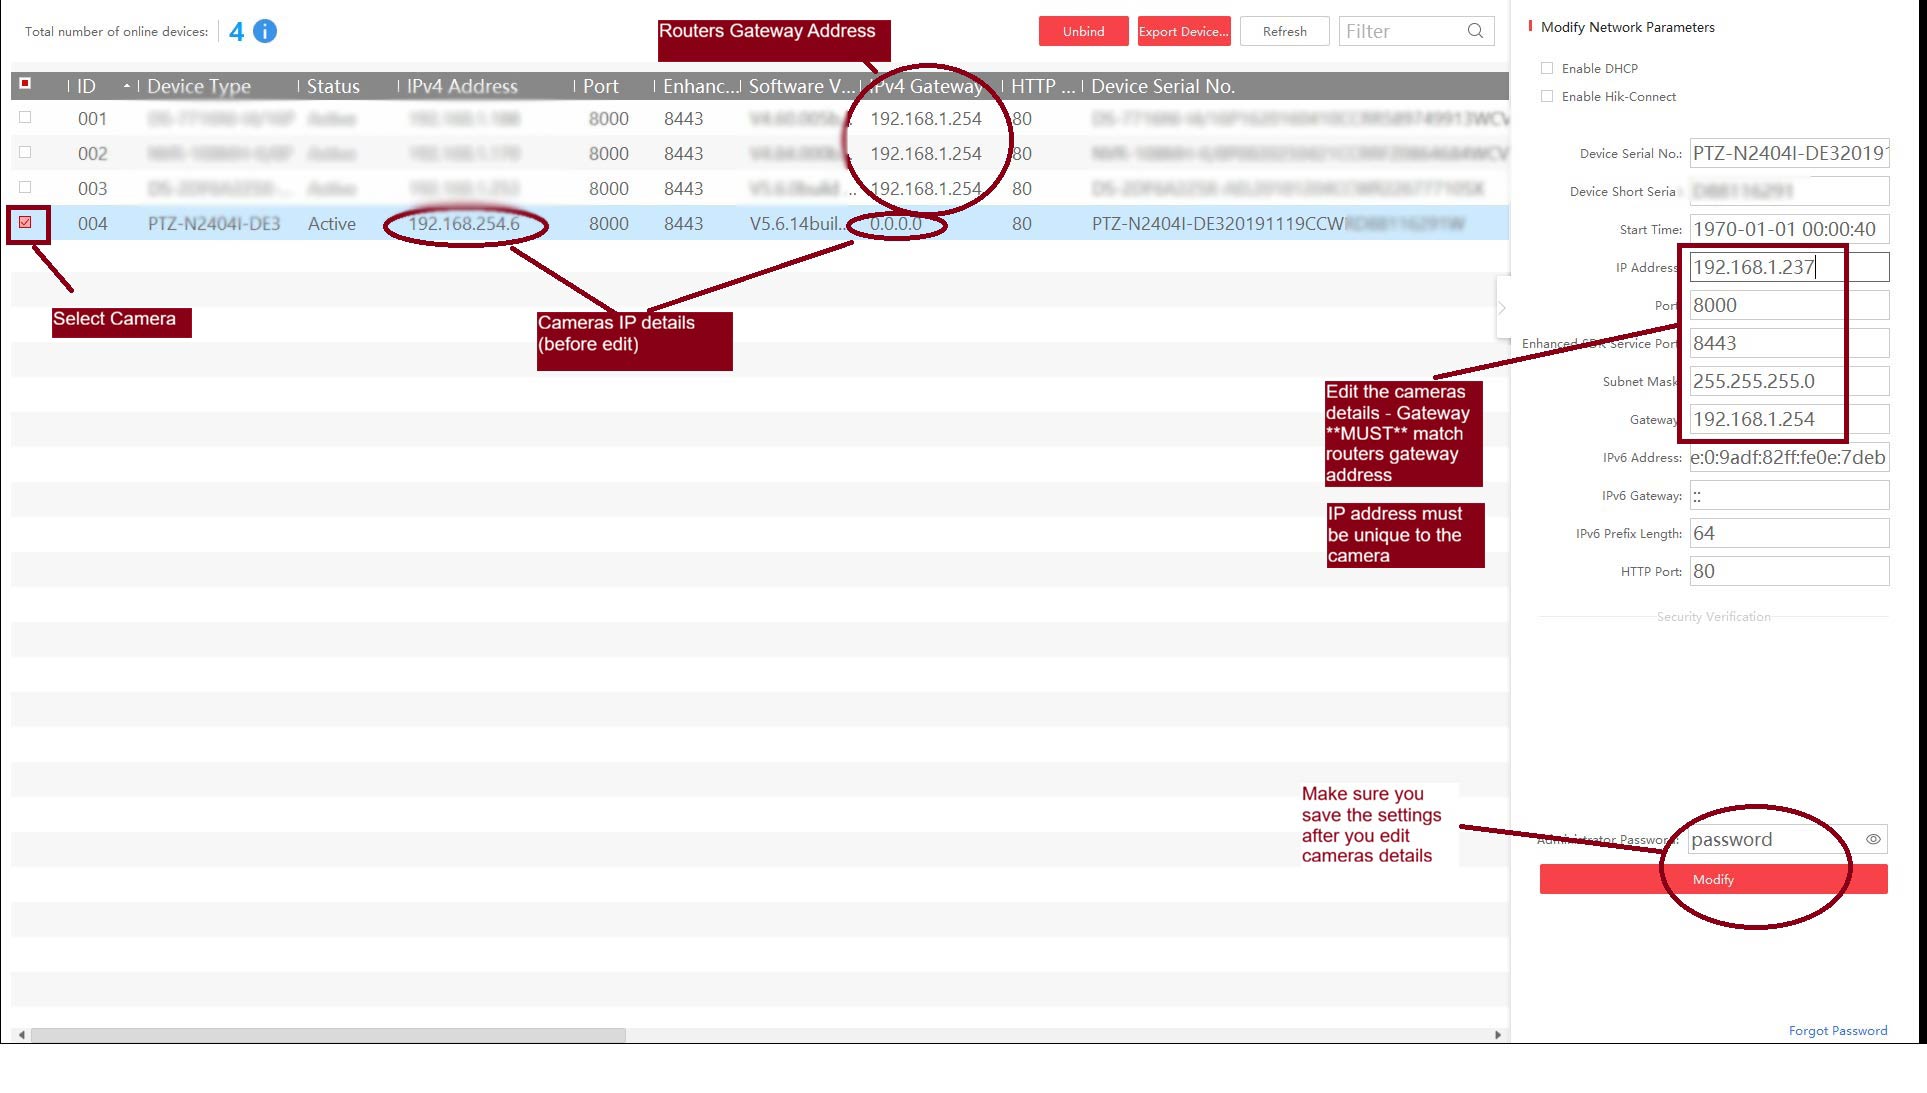Click Modify to save network parameters
This screenshot has width=1927, height=1093.
[1713, 879]
